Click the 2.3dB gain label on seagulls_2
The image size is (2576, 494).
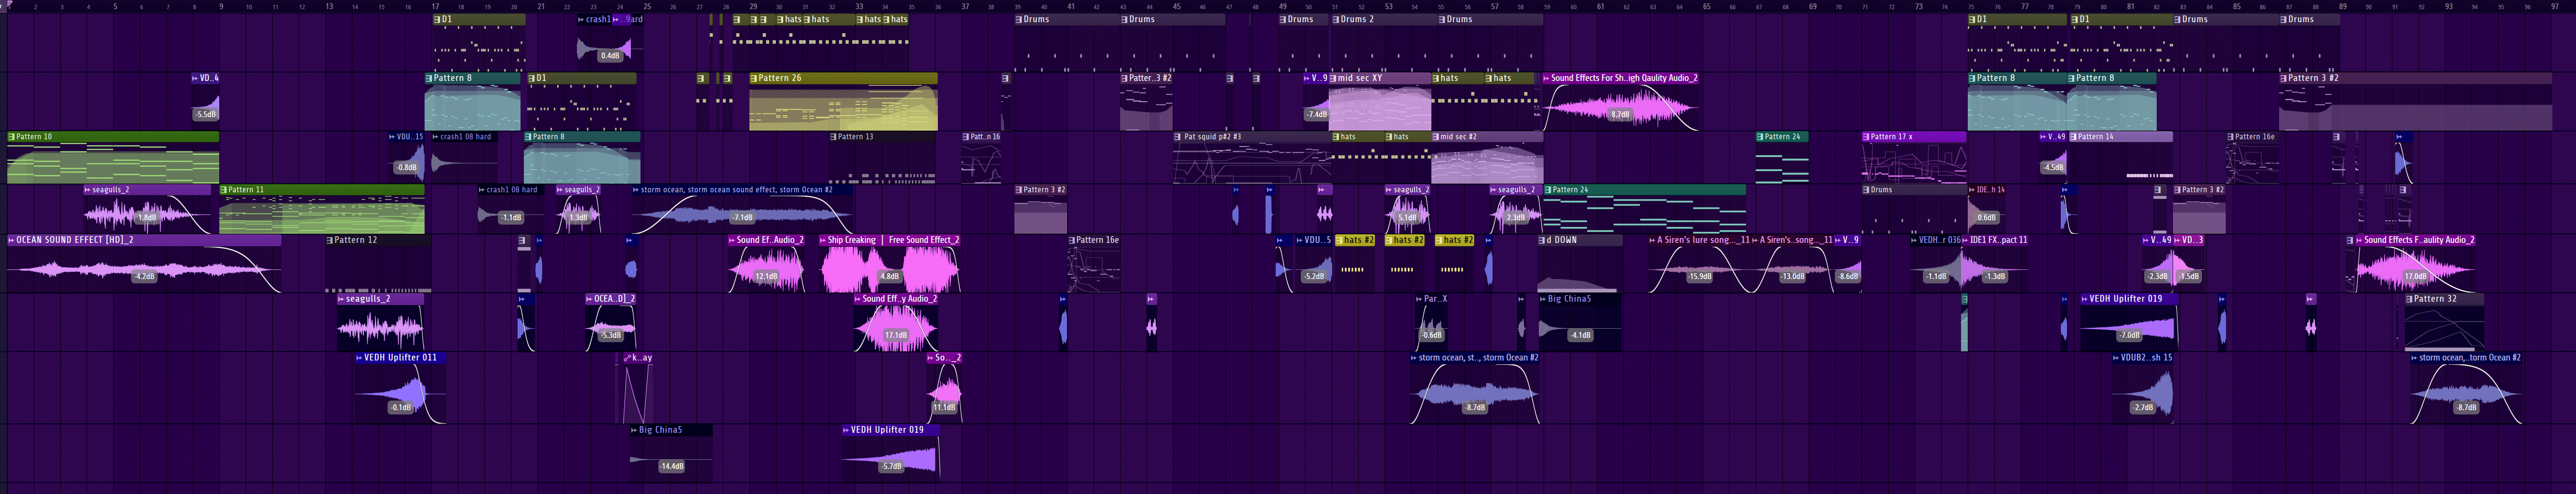(1516, 218)
